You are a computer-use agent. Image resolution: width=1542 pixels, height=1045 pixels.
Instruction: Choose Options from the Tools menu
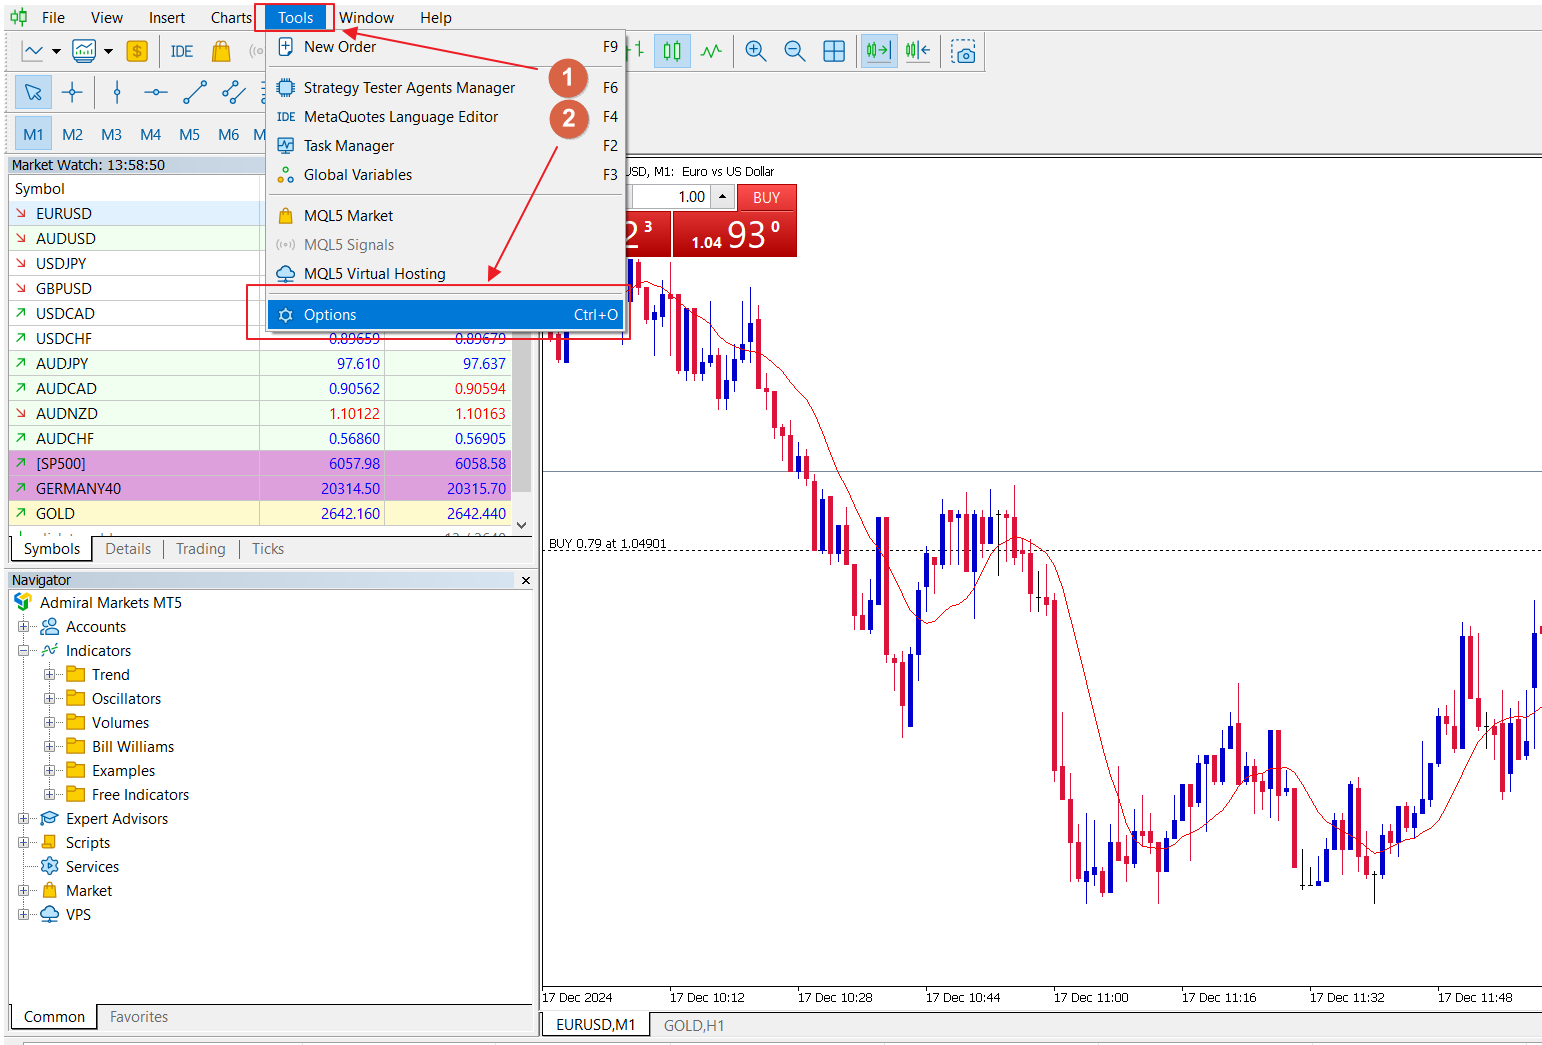pyautogui.click(x=446, y=315)
